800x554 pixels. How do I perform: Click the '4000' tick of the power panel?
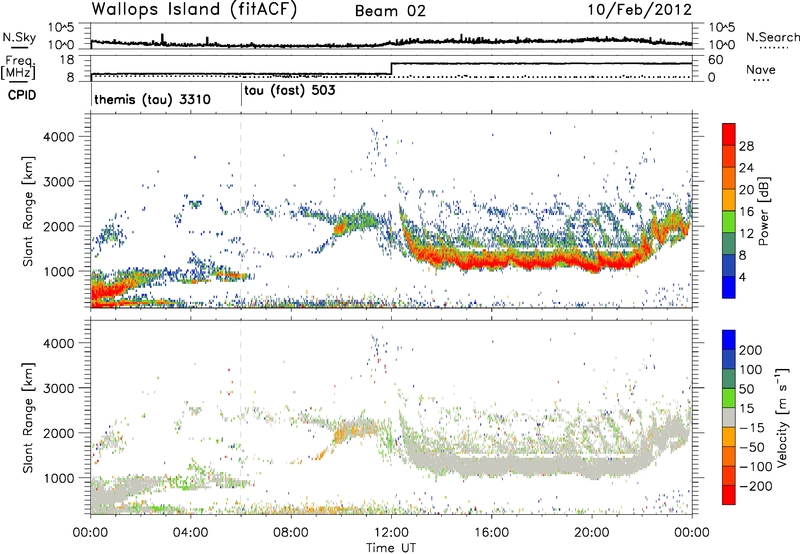pyautogui.click(x=58, y=137)
